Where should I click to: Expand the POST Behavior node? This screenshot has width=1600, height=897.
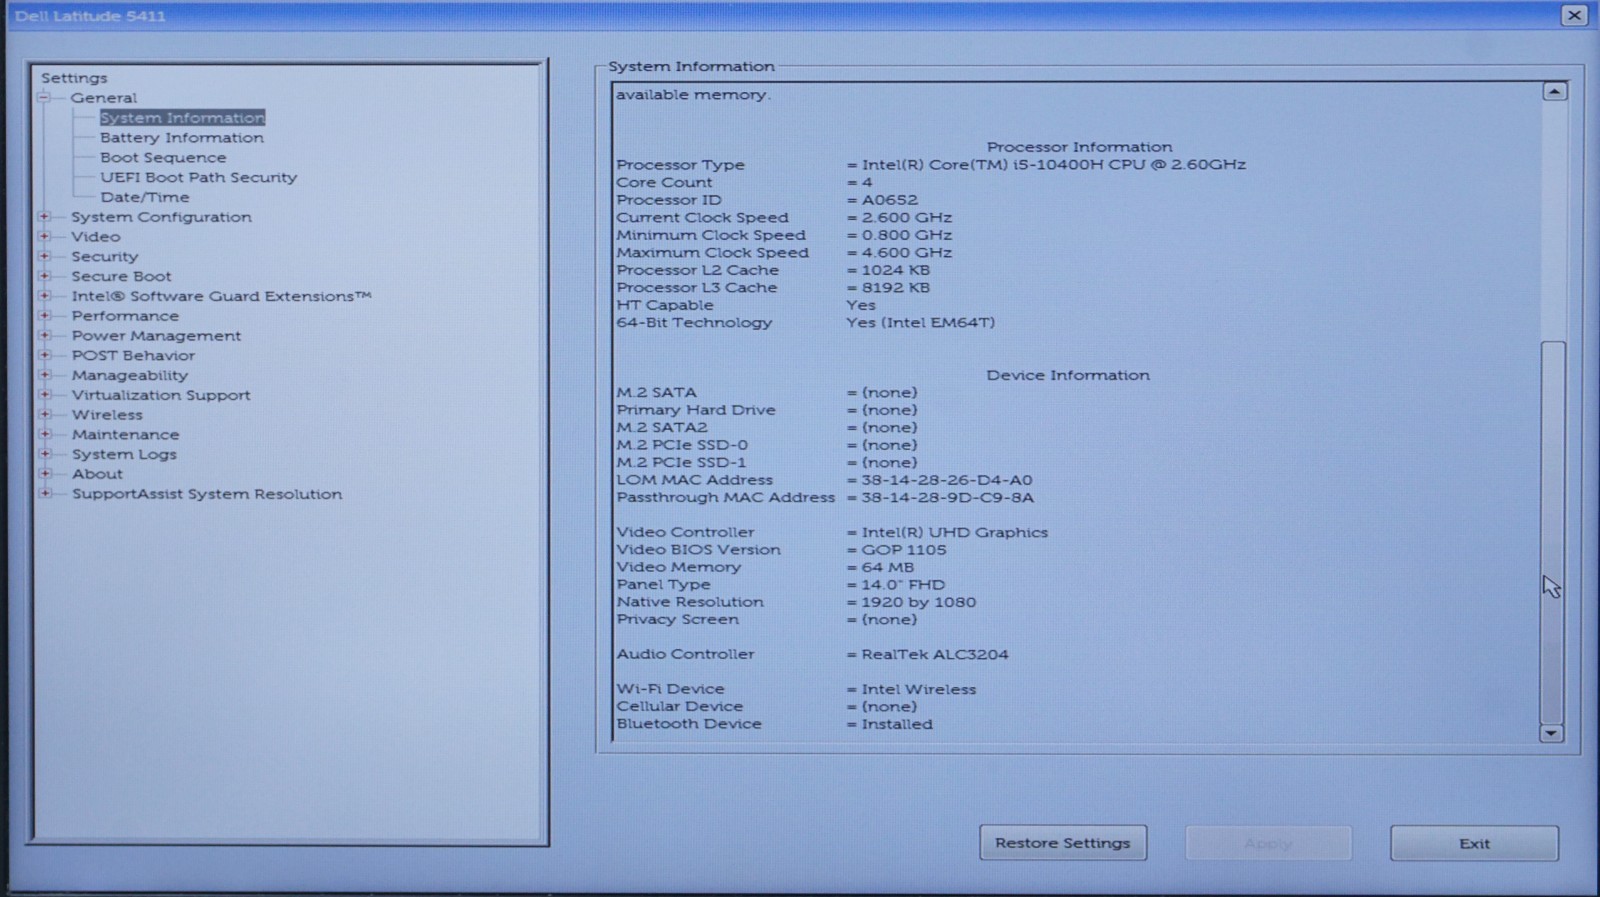click(44, 355)
